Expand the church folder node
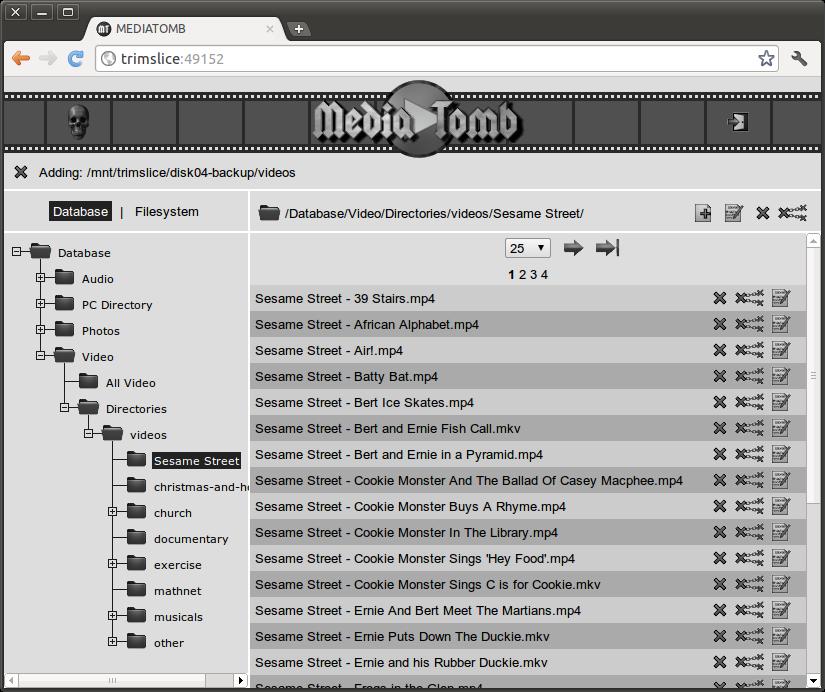This screenshot has height=692, width=825. coord(113,512)
